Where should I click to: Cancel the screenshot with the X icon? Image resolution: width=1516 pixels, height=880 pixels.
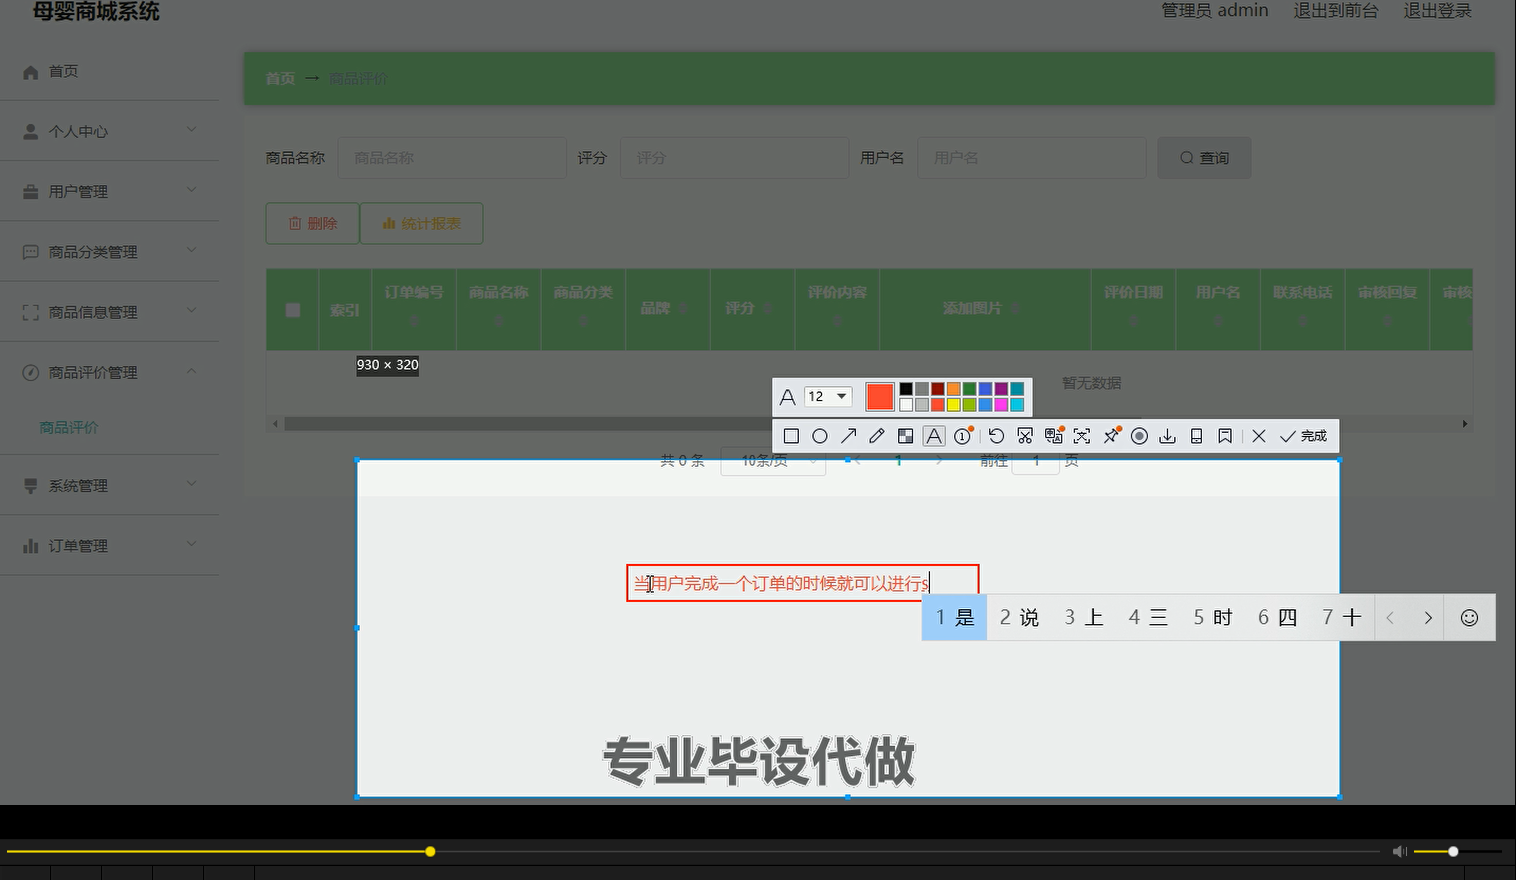tap(1258, 435)
